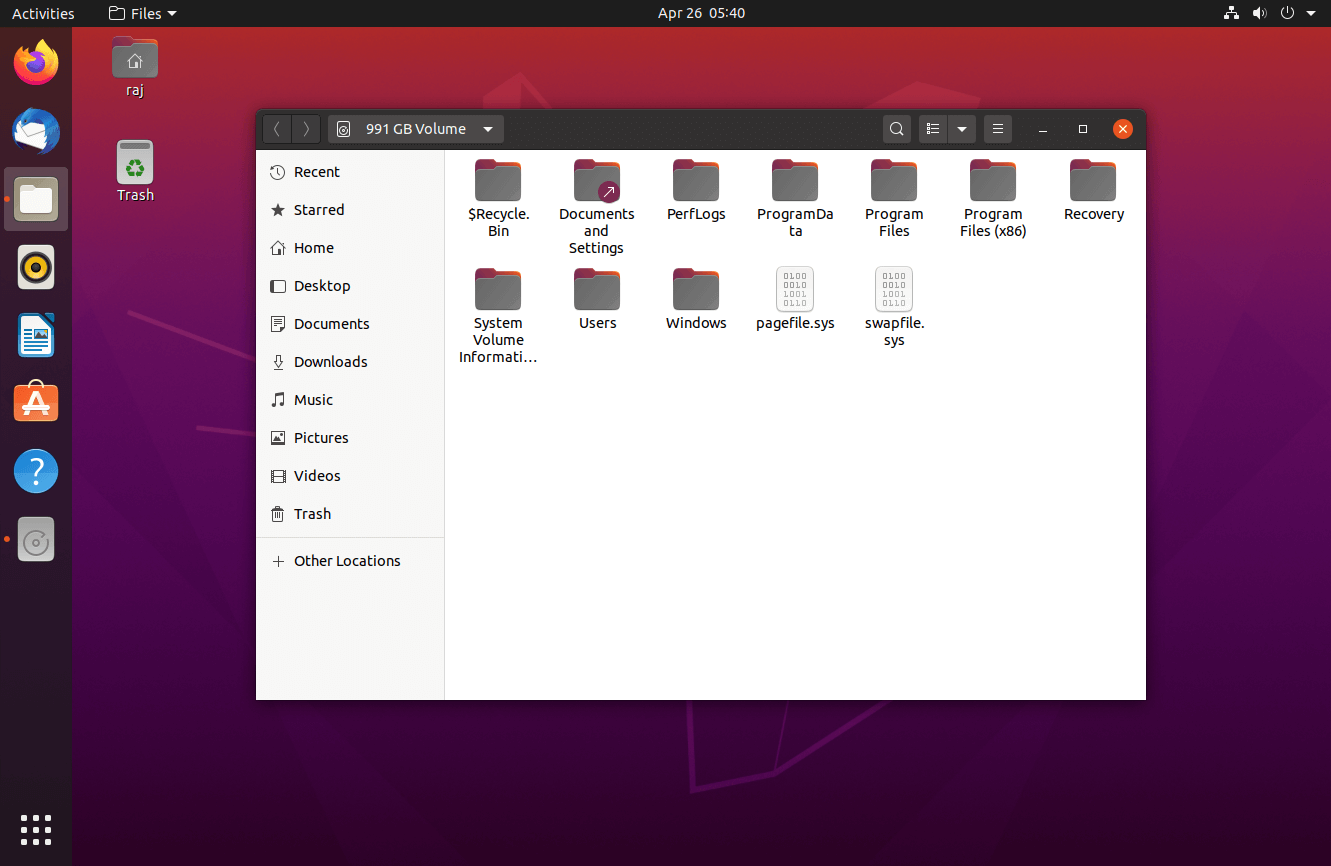Go to Home in the sidebar
This screenshot has height=866, width=1331.
point(350,248)
